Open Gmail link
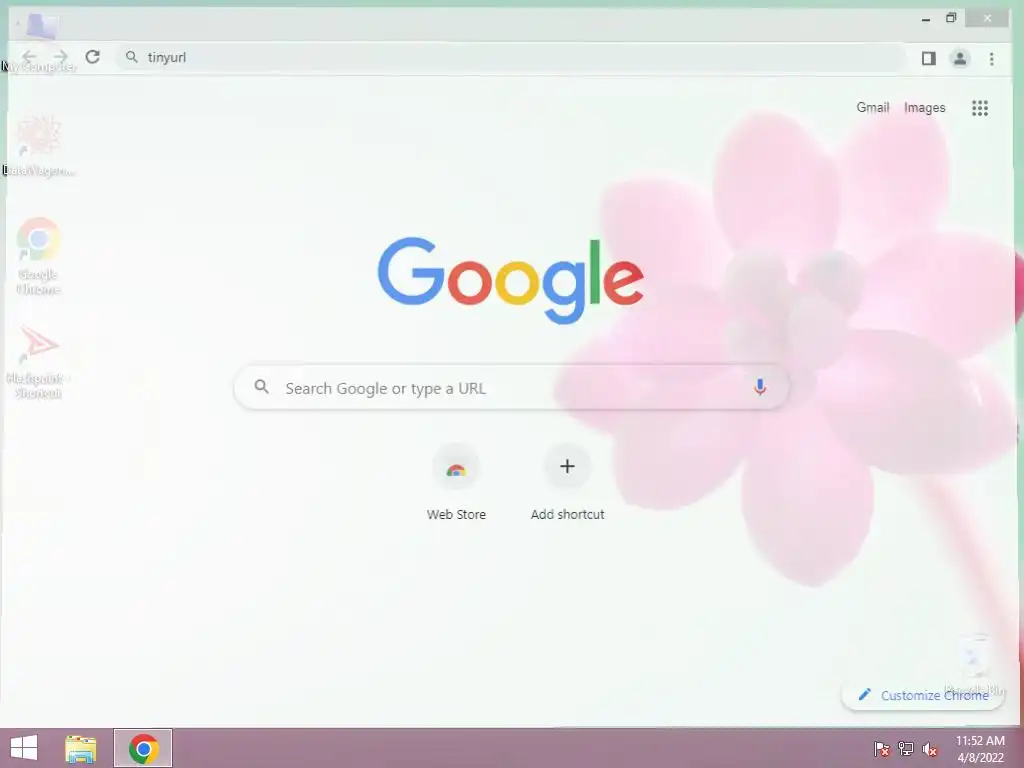The height and width of the screenshot is (768, 1024). click(872, 108)
